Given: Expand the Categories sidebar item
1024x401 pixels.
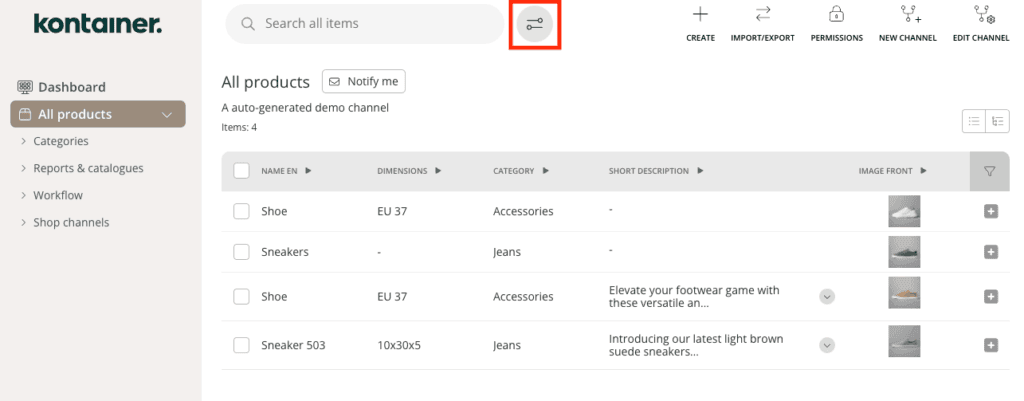Looking at the screenshot, I should click(23, 142).
